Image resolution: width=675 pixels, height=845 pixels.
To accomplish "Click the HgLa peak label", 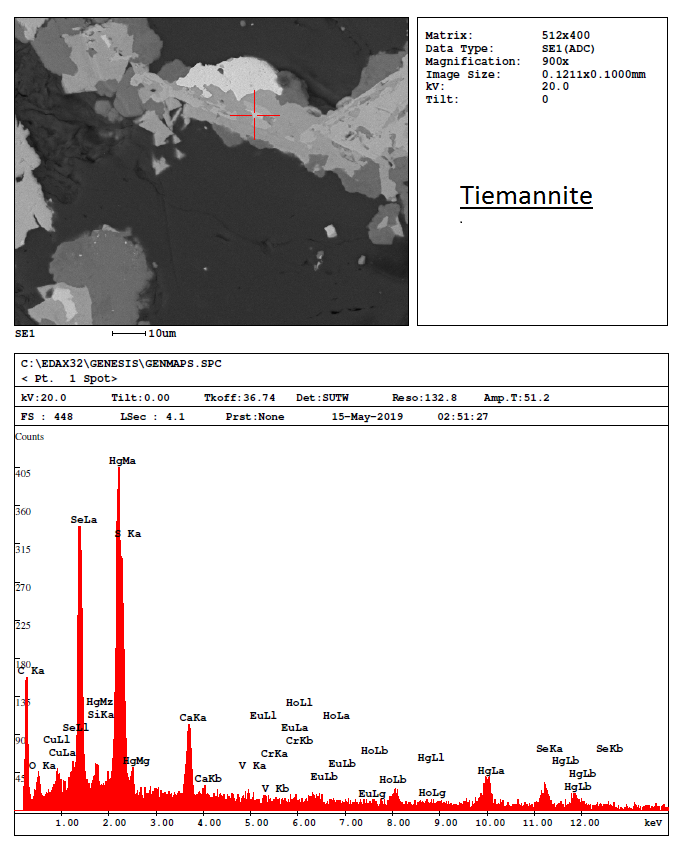I will [491, 771].
